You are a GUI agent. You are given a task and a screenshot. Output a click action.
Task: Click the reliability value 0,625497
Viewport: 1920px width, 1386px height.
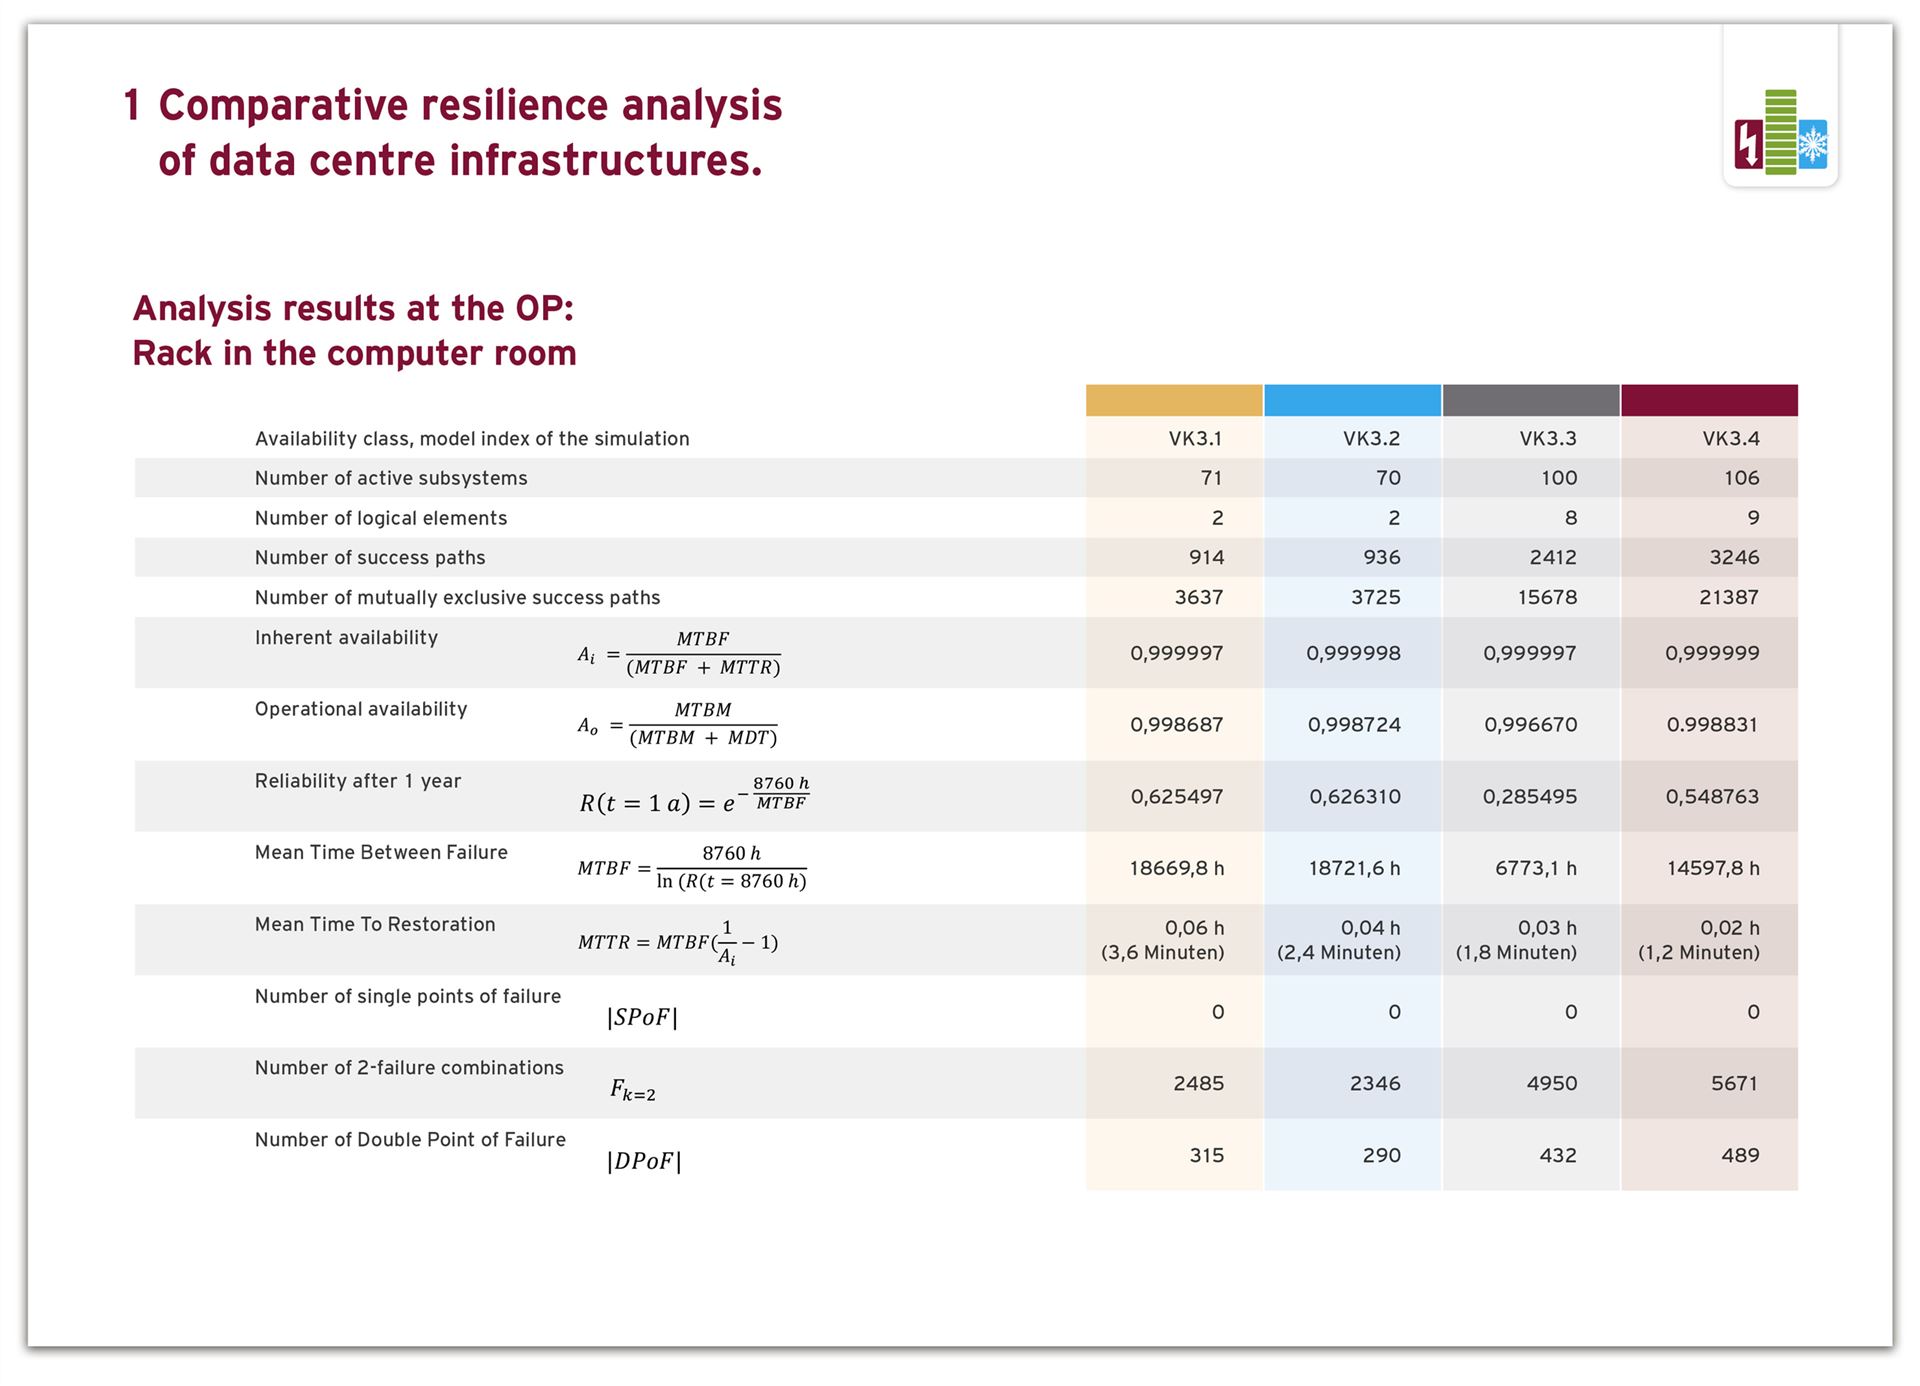[x=1177, y=796]
